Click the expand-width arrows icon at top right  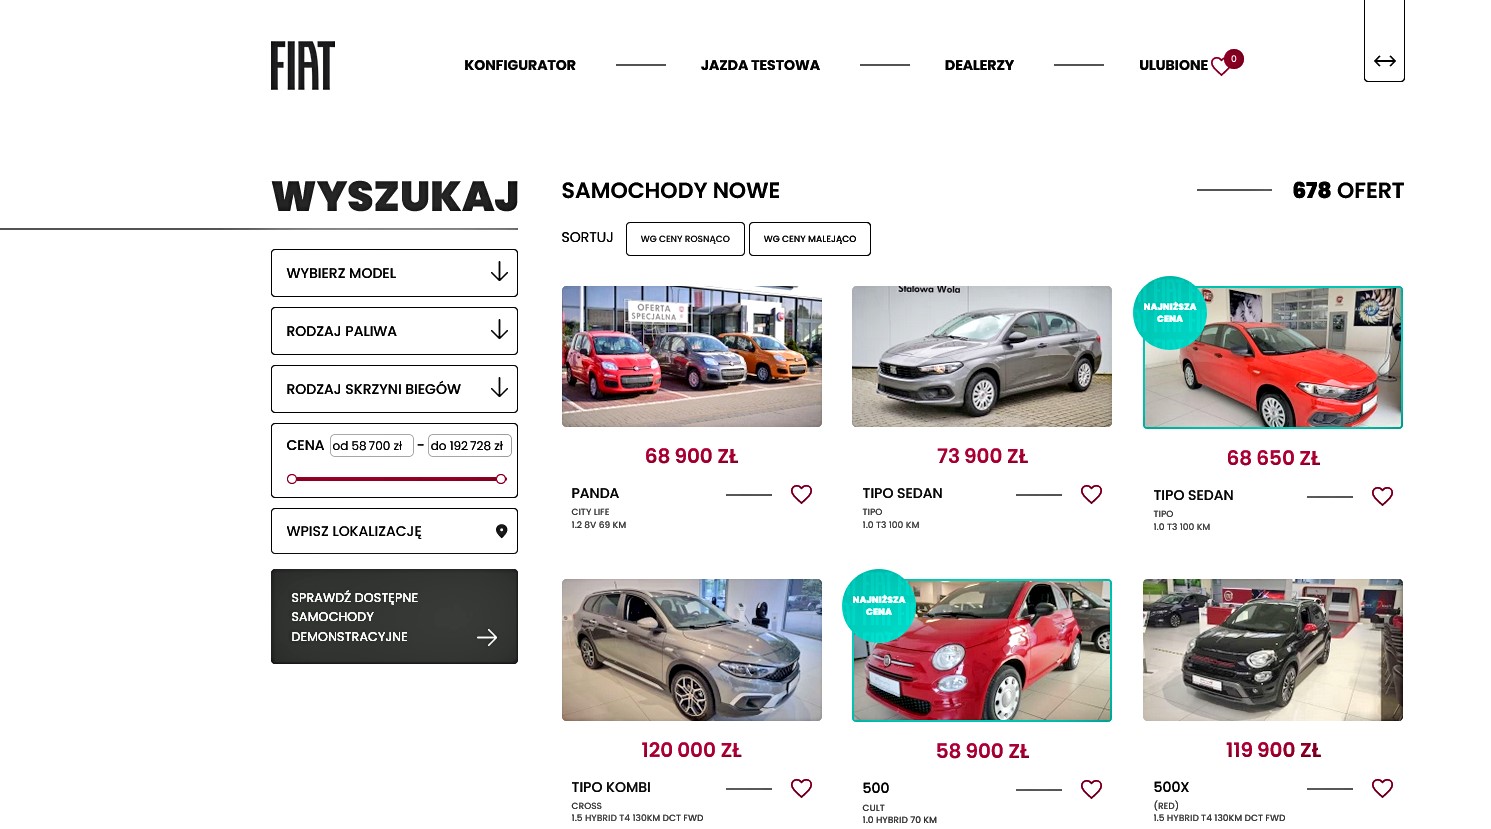coord(1384,61)
